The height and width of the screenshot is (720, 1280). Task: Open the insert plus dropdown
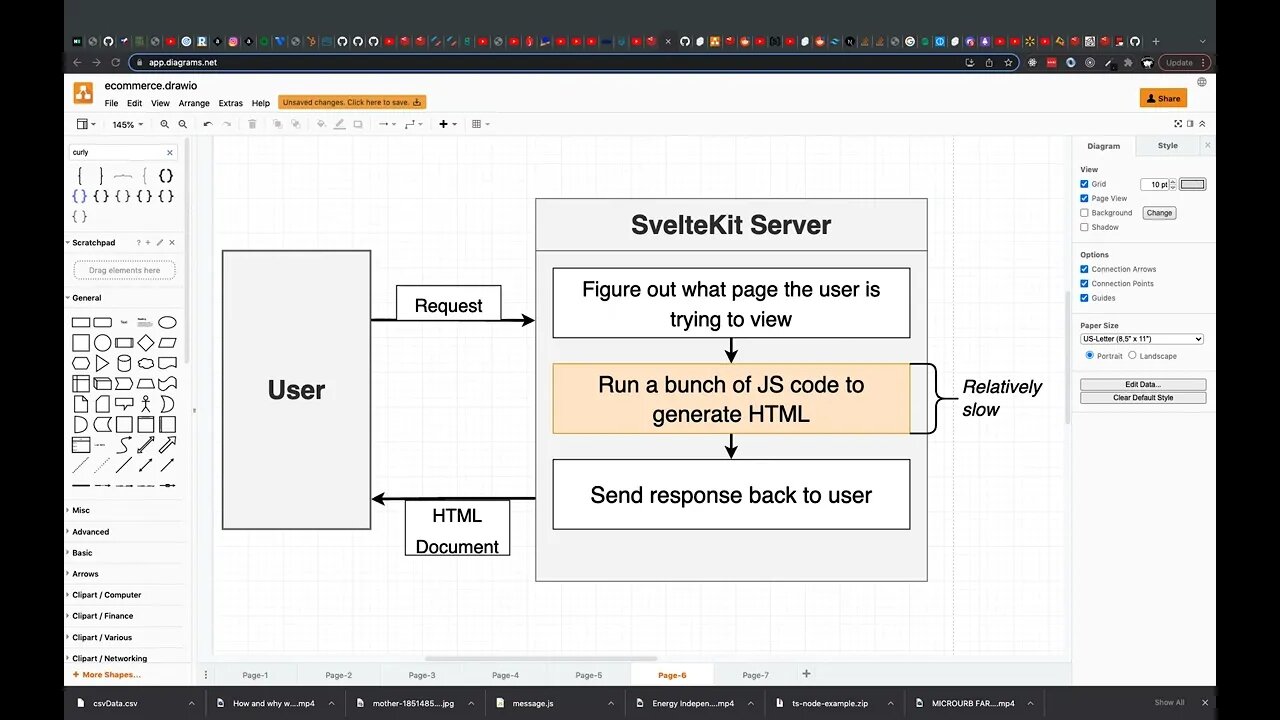[448, 124]
